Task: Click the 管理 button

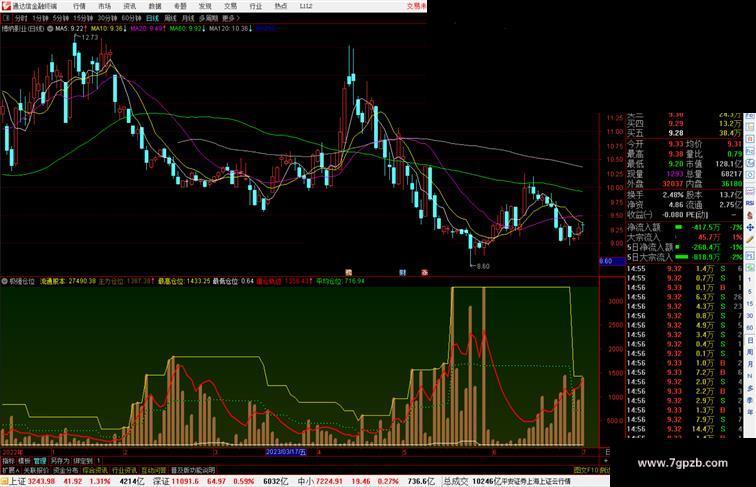Action: [40, 461]
